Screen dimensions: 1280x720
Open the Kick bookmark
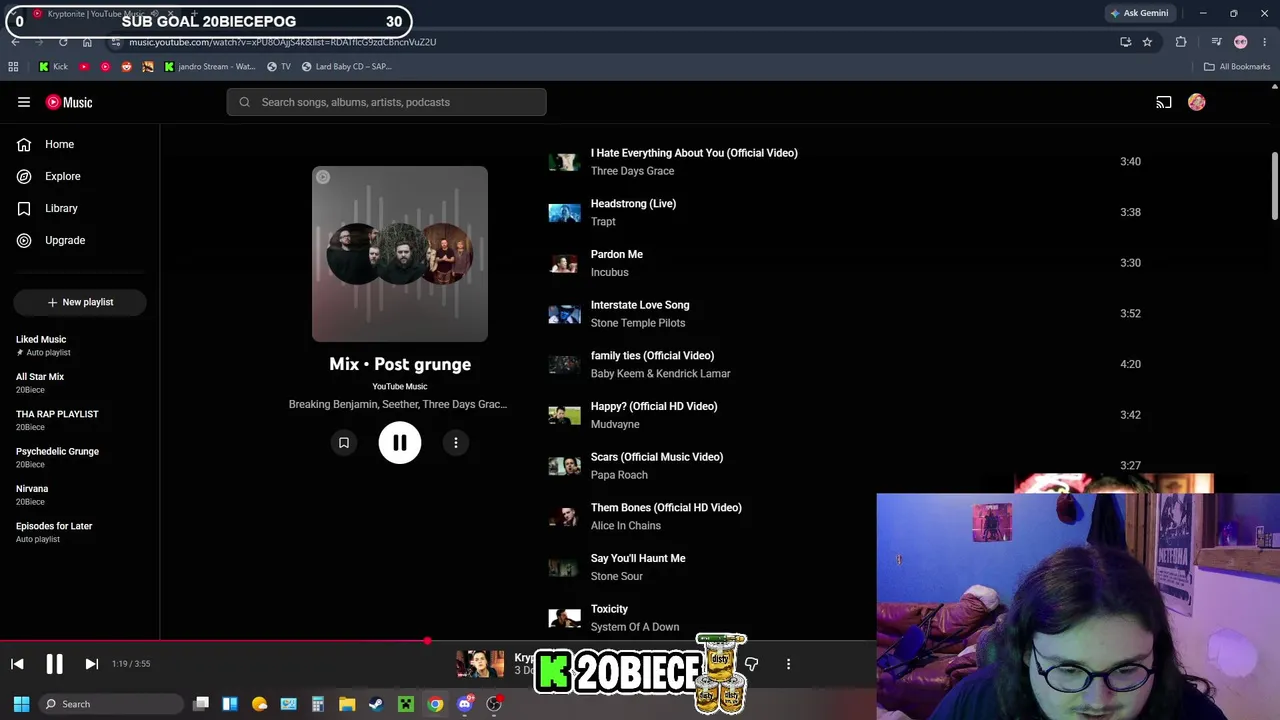(53, 67)
